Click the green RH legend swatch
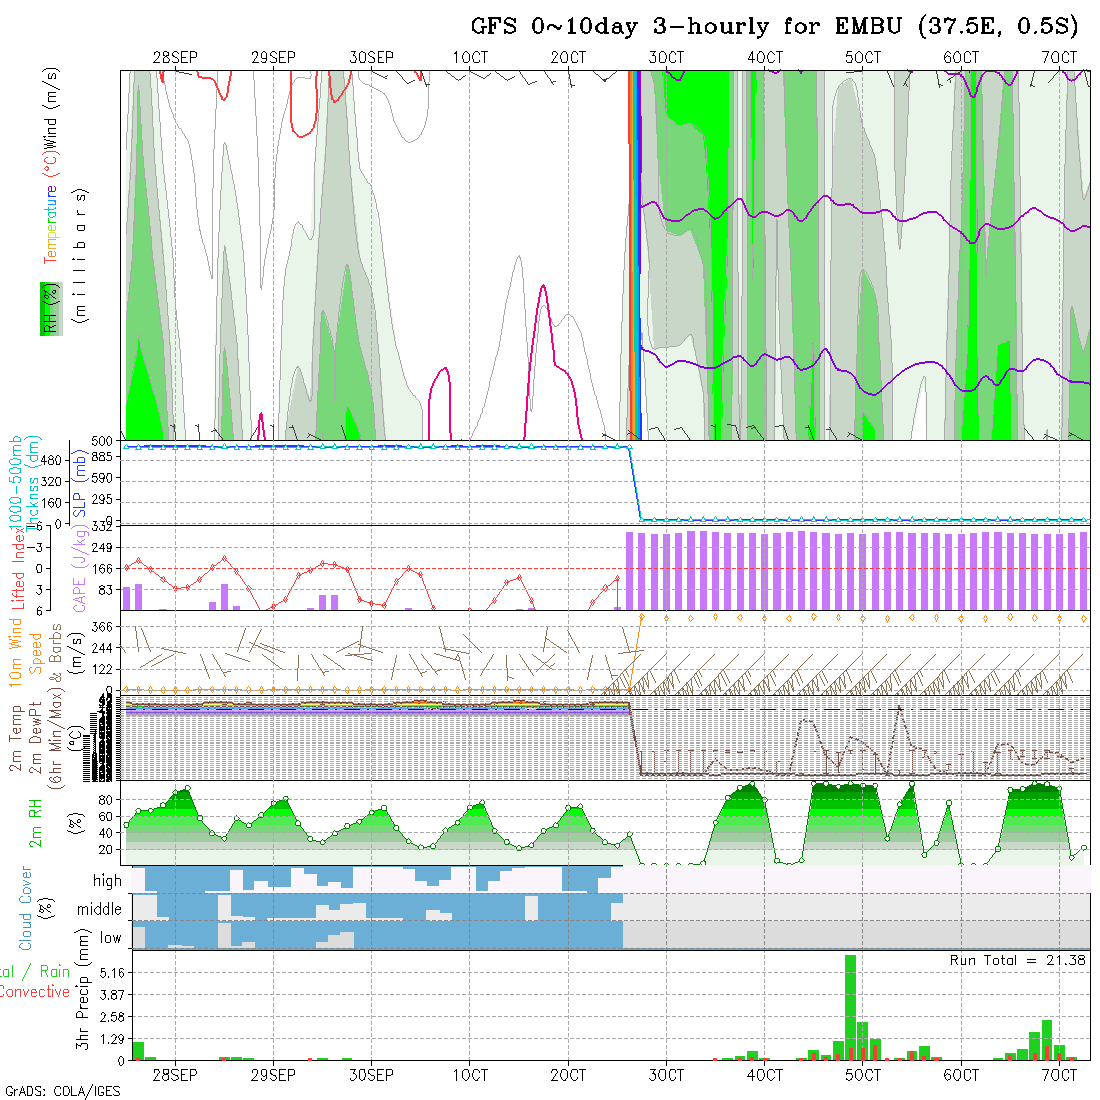The height and width of the screenshot is (1100, 1100). click(x=47, y=308)
